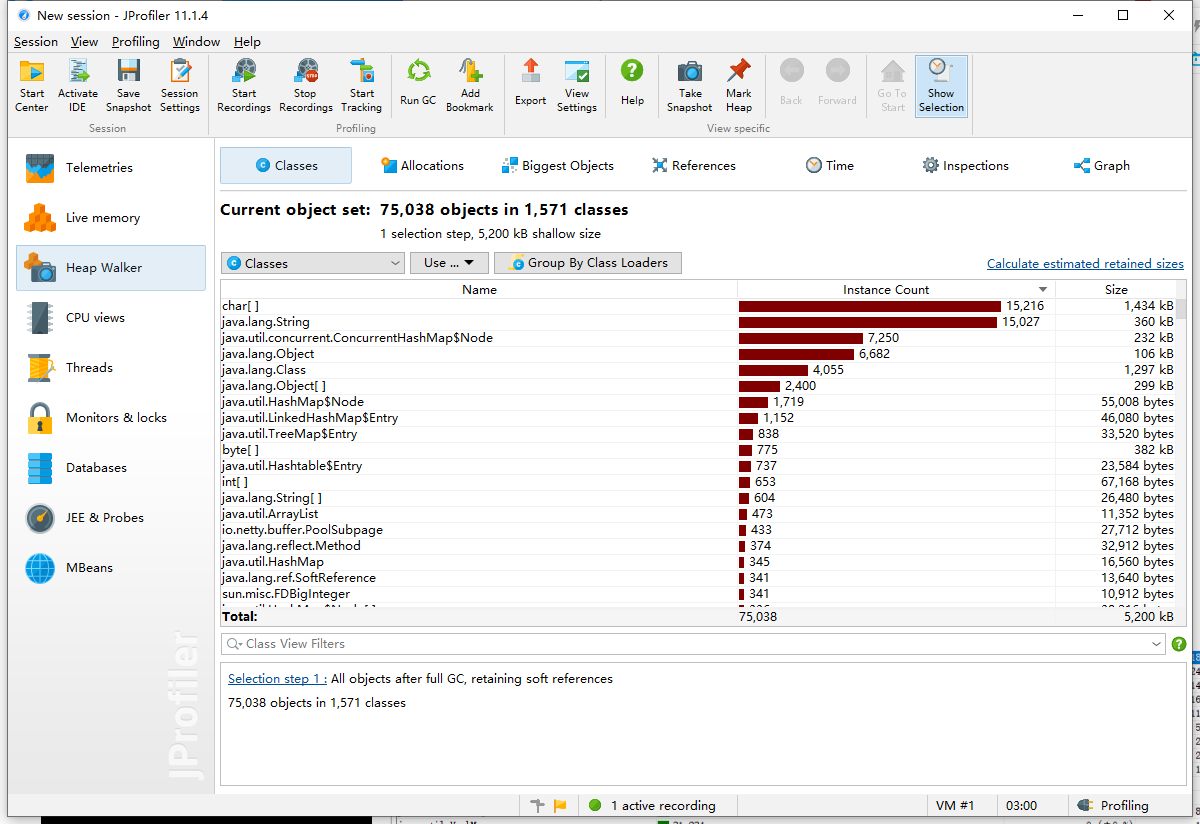Expand the Classes aggregation dropdown
This screenshot has height=824, width=1200.
(313, 263)
